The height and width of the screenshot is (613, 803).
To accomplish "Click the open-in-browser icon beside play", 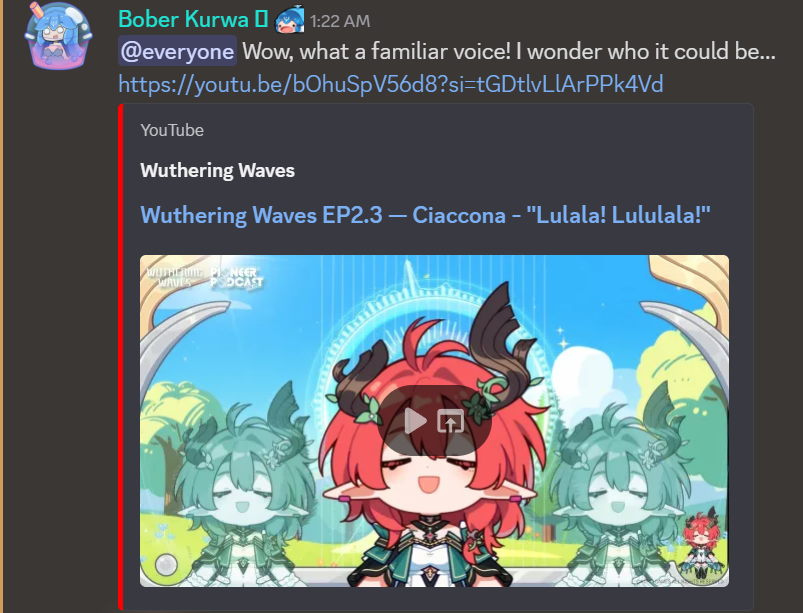I will (x=451, y=421).
